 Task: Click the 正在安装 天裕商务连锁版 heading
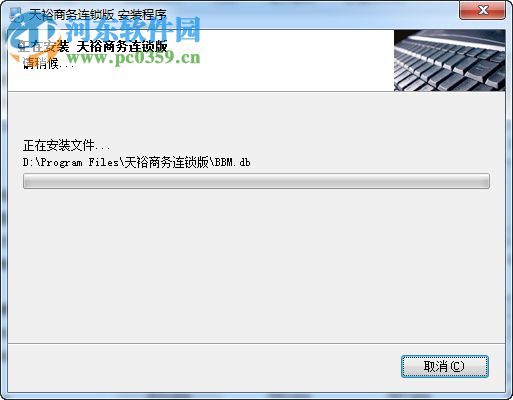[x=92, y=46]
